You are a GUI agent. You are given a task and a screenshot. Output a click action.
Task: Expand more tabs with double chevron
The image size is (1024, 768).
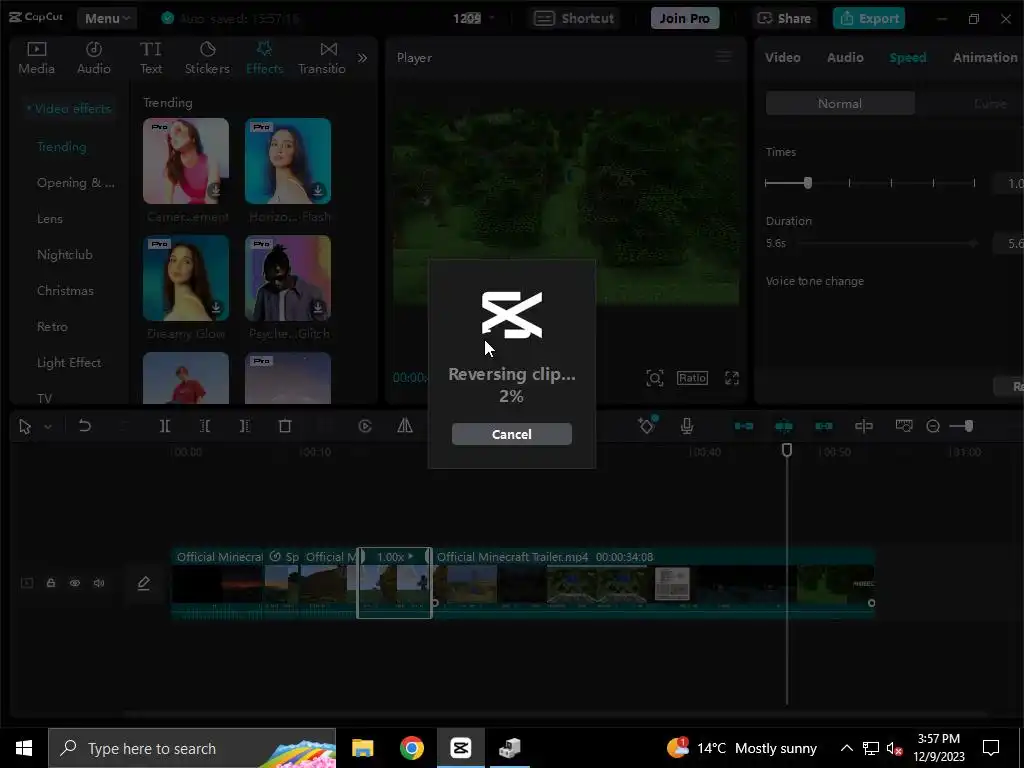click(x=362, y=57)
